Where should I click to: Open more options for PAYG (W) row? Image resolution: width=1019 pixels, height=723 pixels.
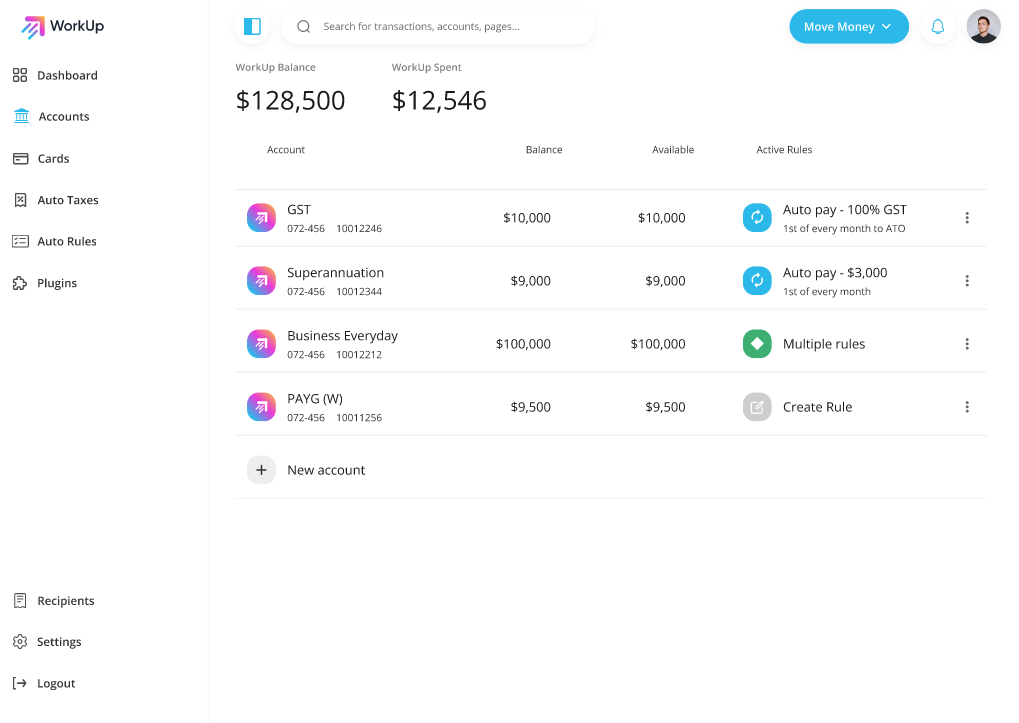tap(967, 407)
